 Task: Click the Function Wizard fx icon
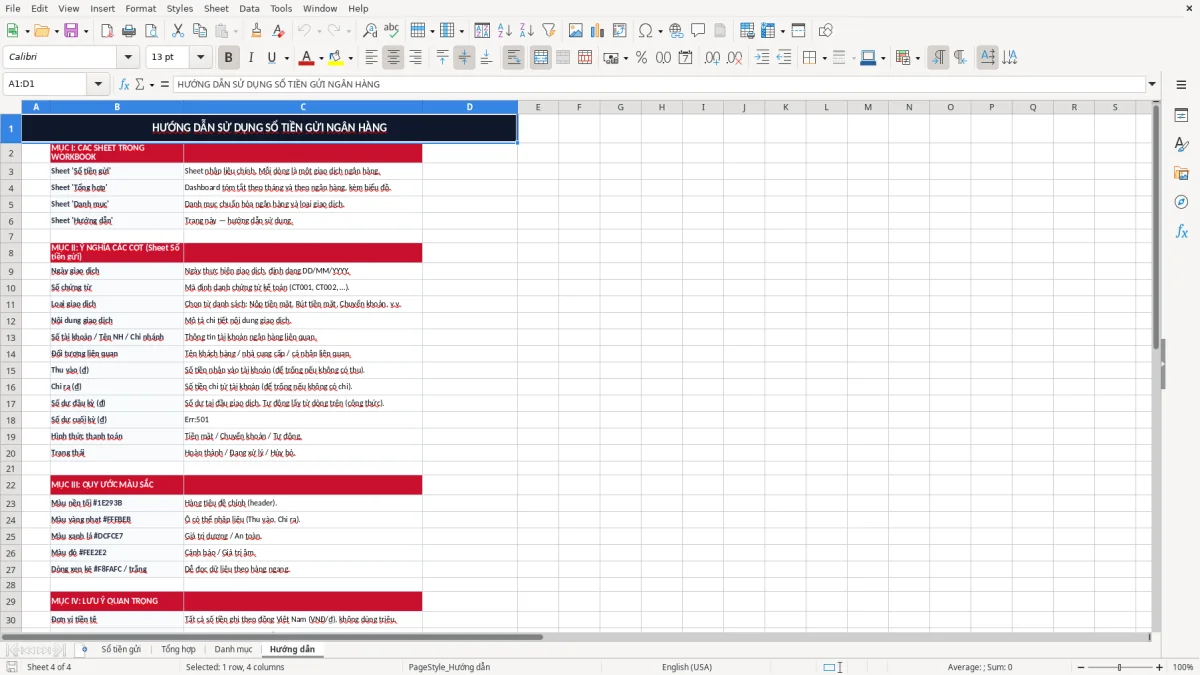point(125,84)
